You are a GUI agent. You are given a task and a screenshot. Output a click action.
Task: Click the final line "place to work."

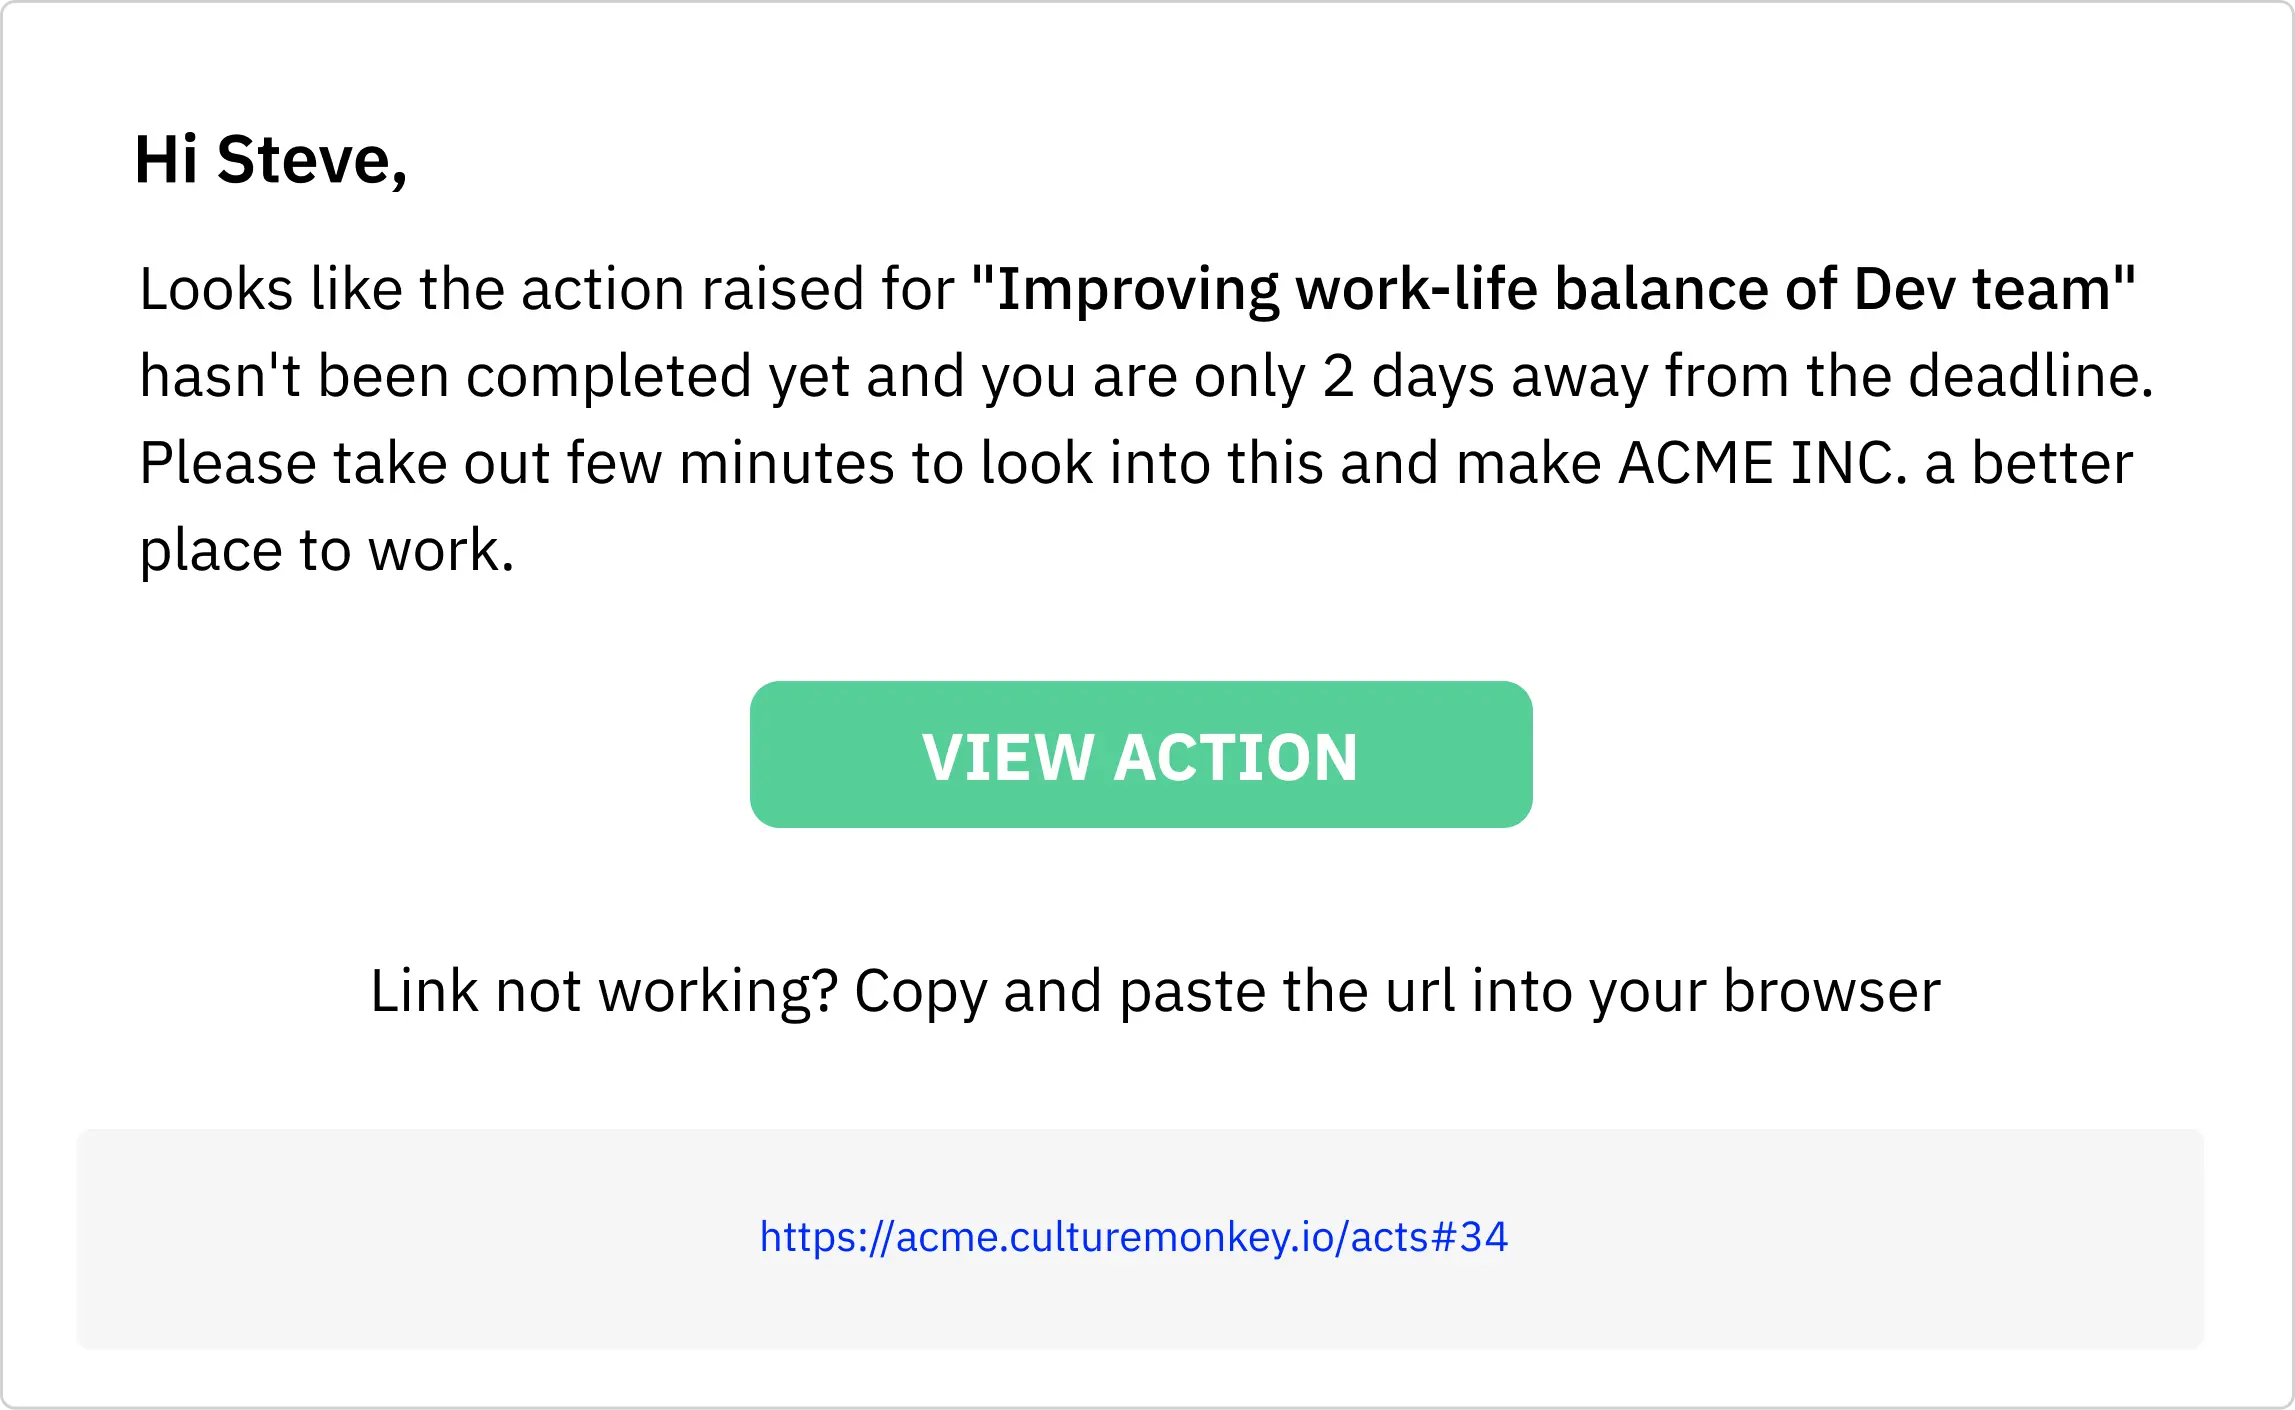point(326,551)
